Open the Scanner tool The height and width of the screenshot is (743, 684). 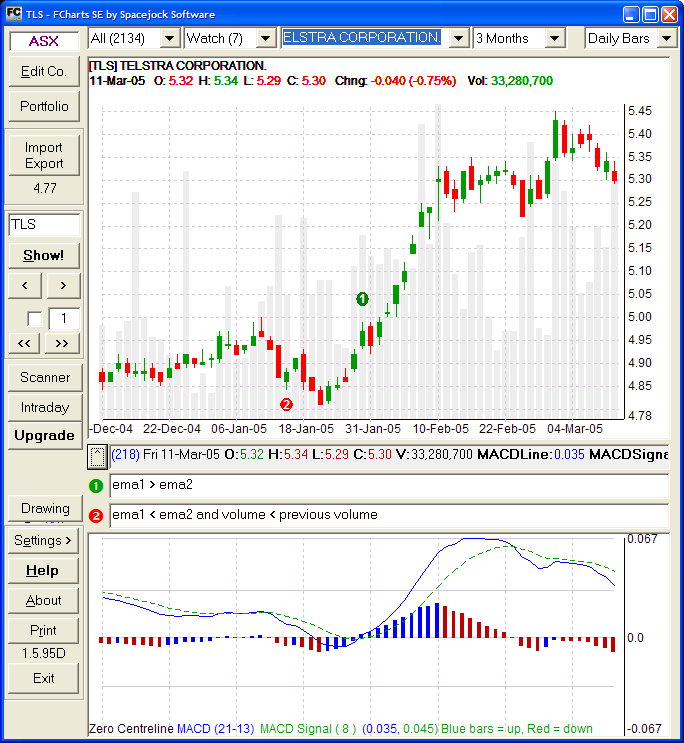tap(45, 378)
